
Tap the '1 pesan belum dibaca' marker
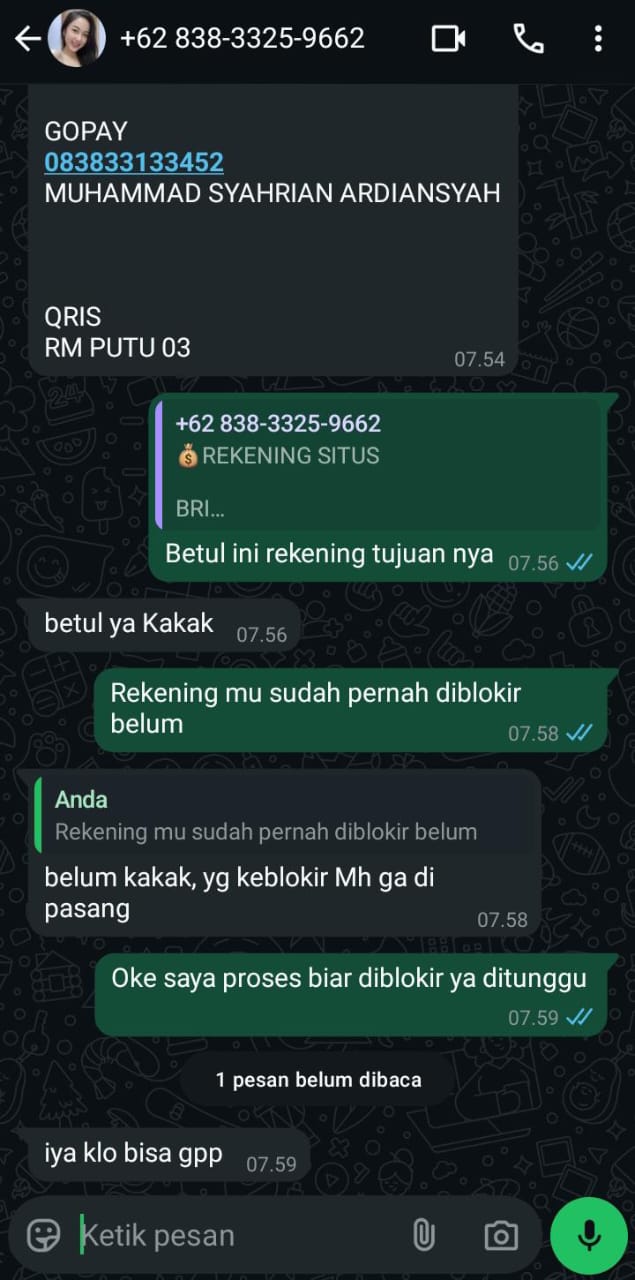[318, 1080]
